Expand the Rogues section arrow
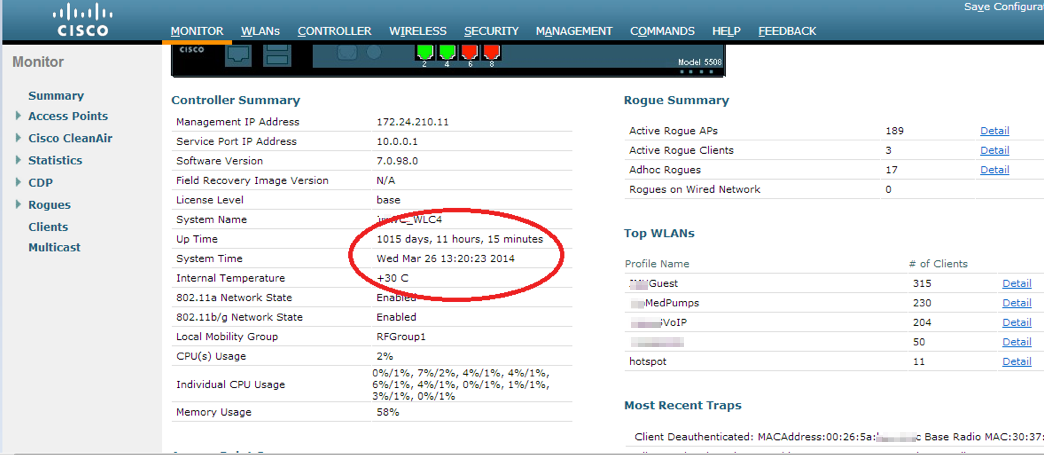The image size is (1044, 455). point(18,205)
